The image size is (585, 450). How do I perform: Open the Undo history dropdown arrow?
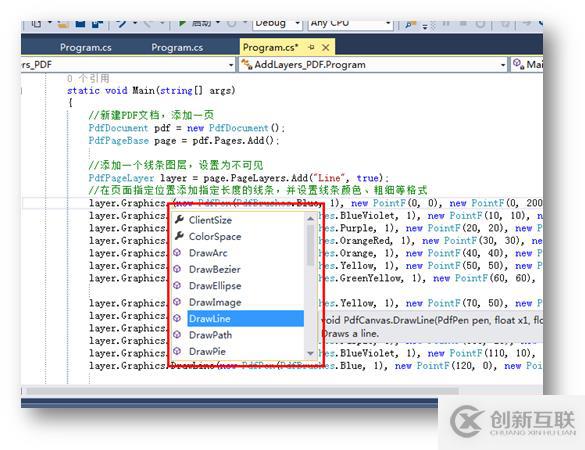[135, 23]
